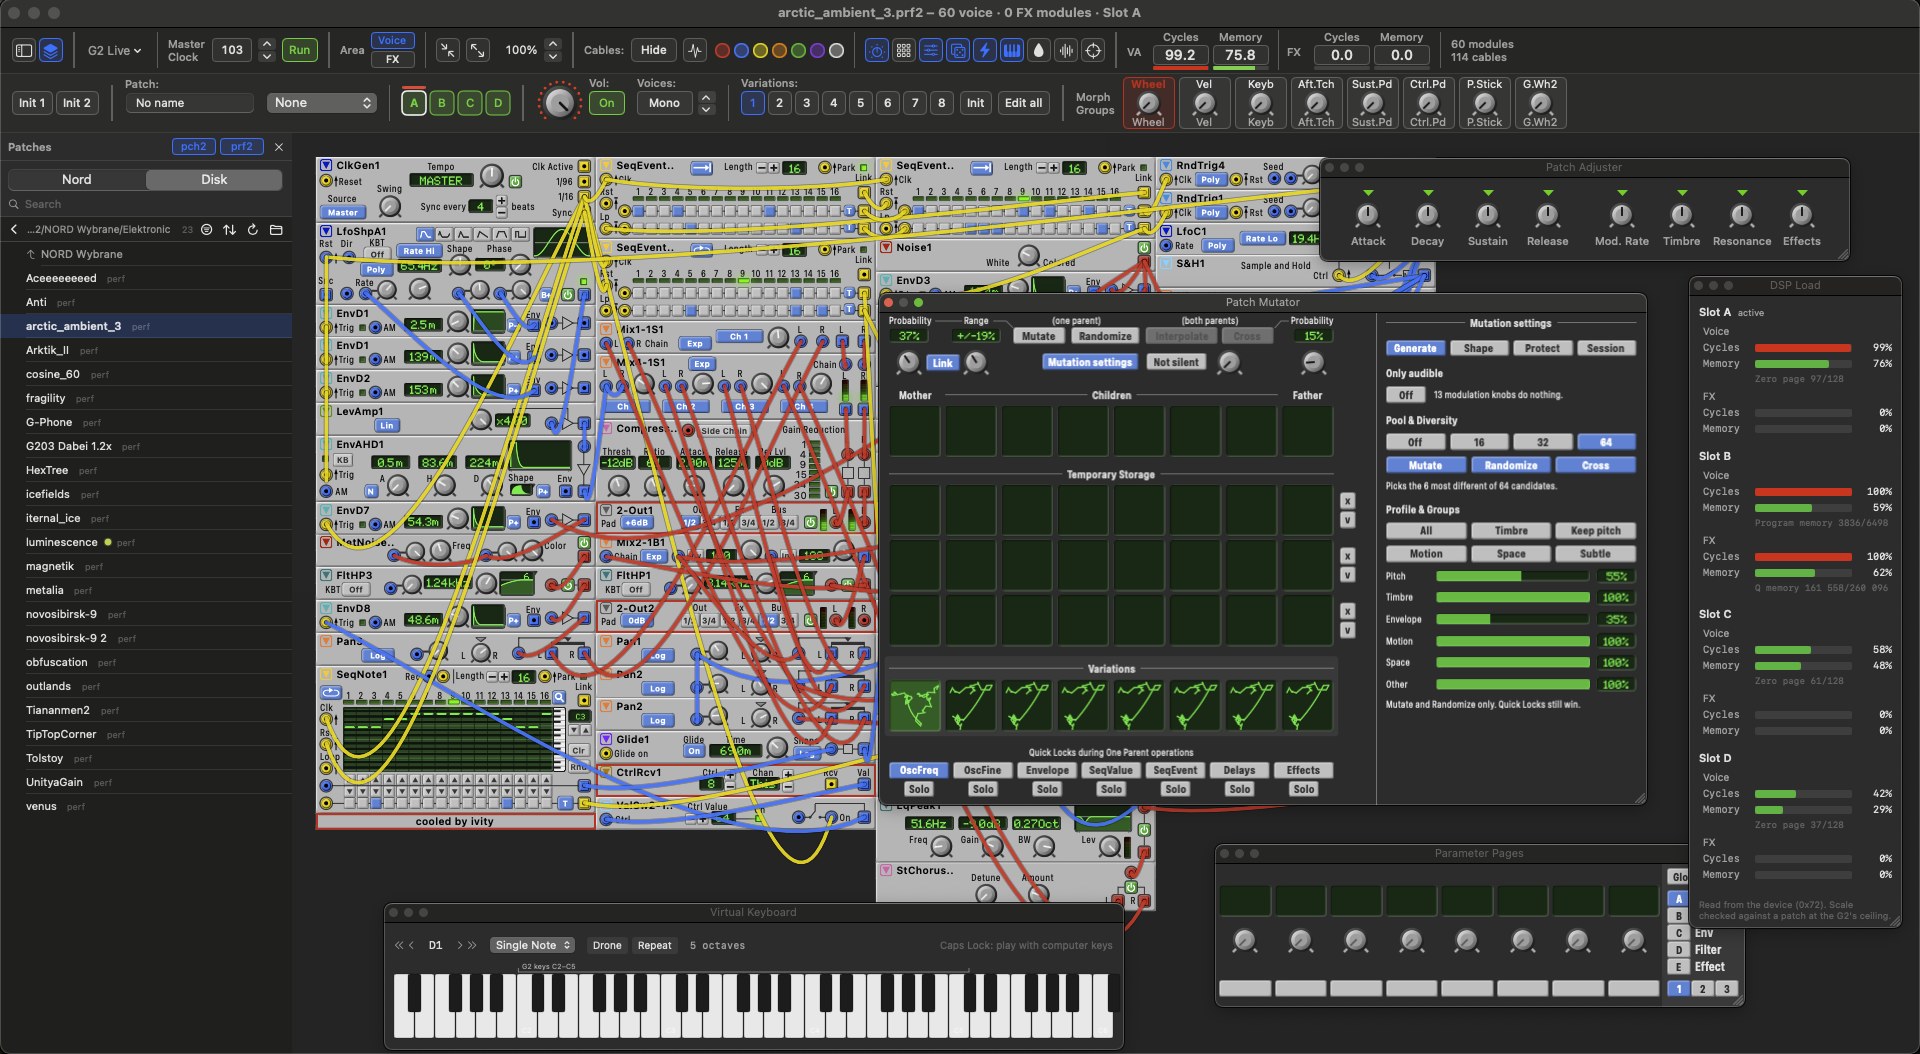Toggle the Not silent option
The image size is (1920, 1054).
coord(1176,362)
